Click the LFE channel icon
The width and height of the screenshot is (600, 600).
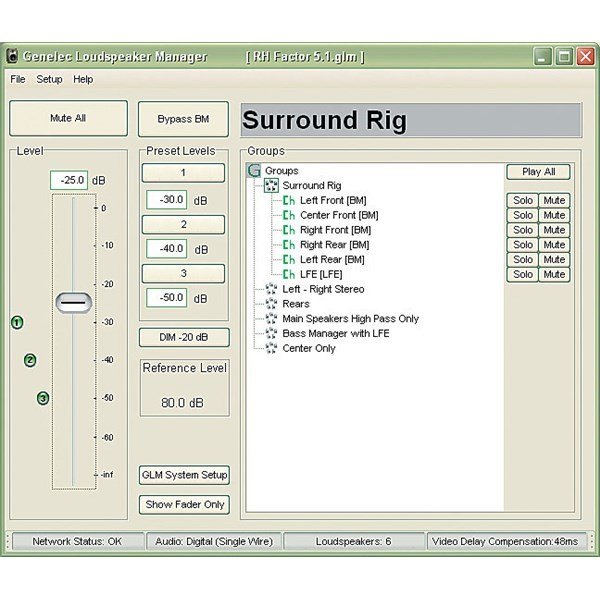point(289,274)
